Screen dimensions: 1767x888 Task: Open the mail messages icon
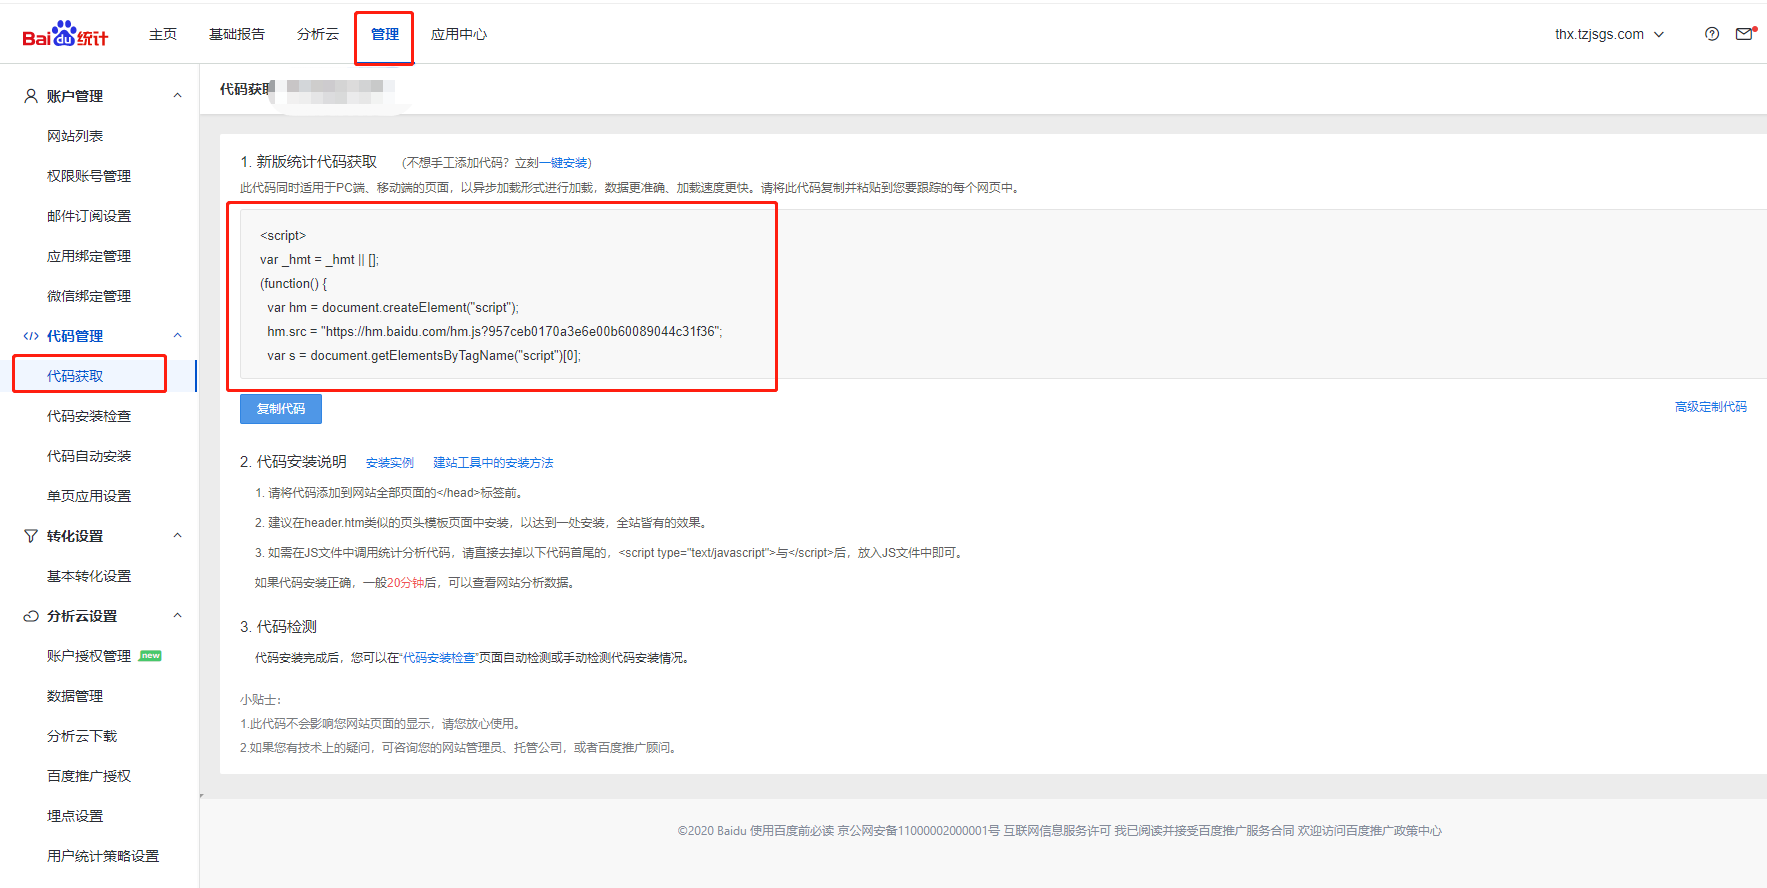[1745, 34]
